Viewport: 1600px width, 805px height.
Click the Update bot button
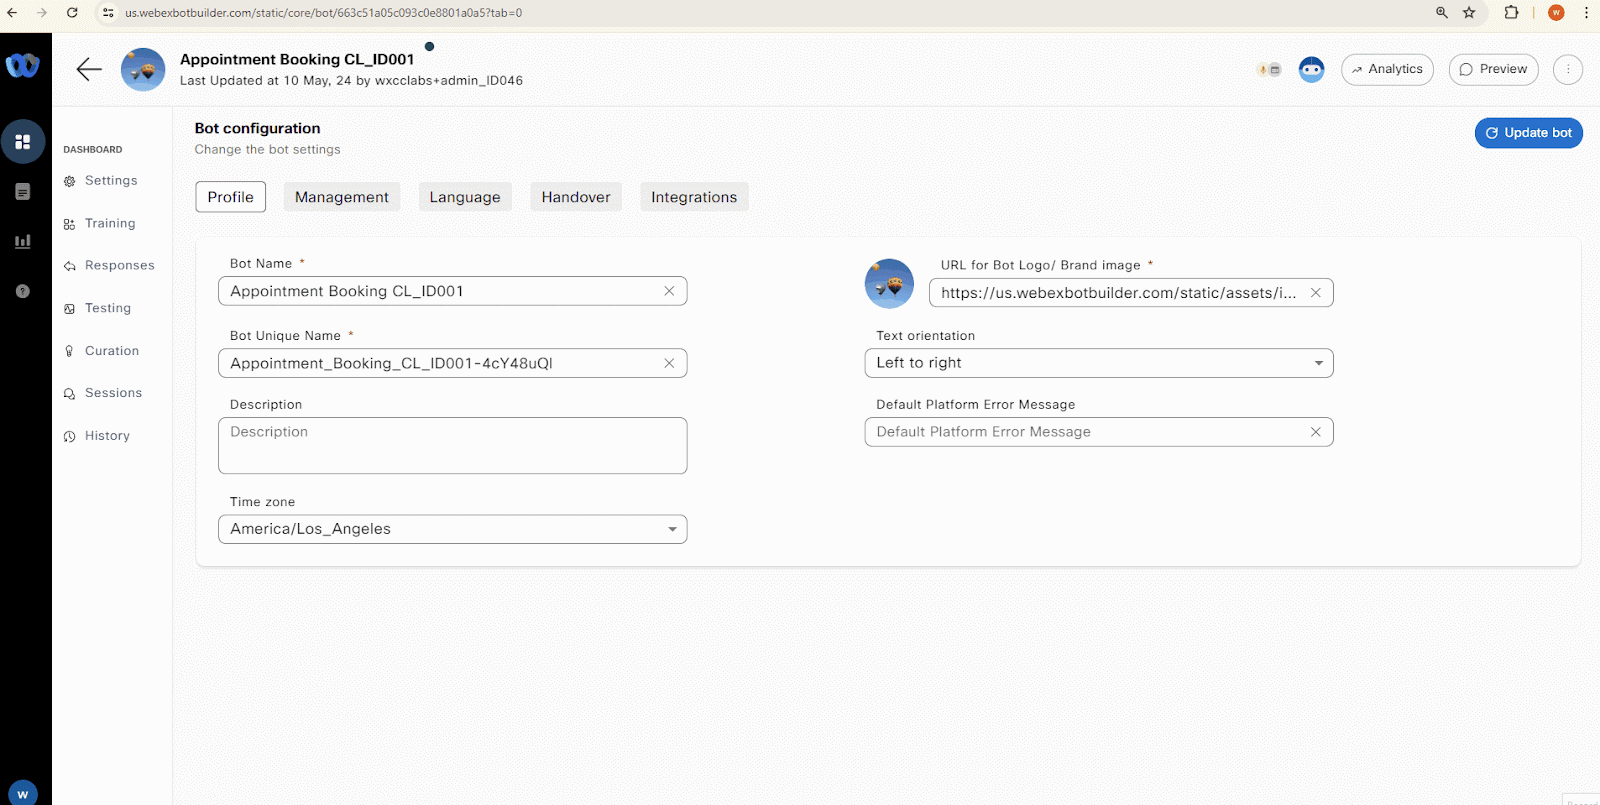(1528, 133)
